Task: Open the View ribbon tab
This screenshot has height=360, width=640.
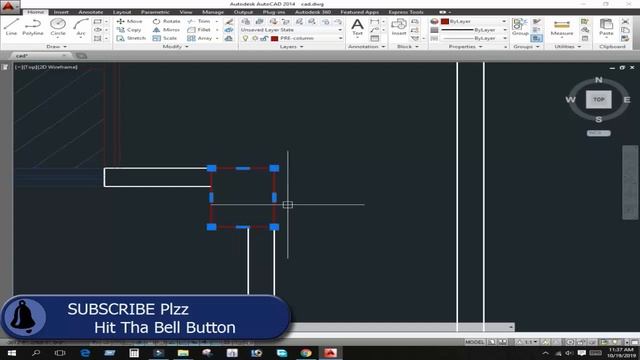Action: tap(186, 12)
